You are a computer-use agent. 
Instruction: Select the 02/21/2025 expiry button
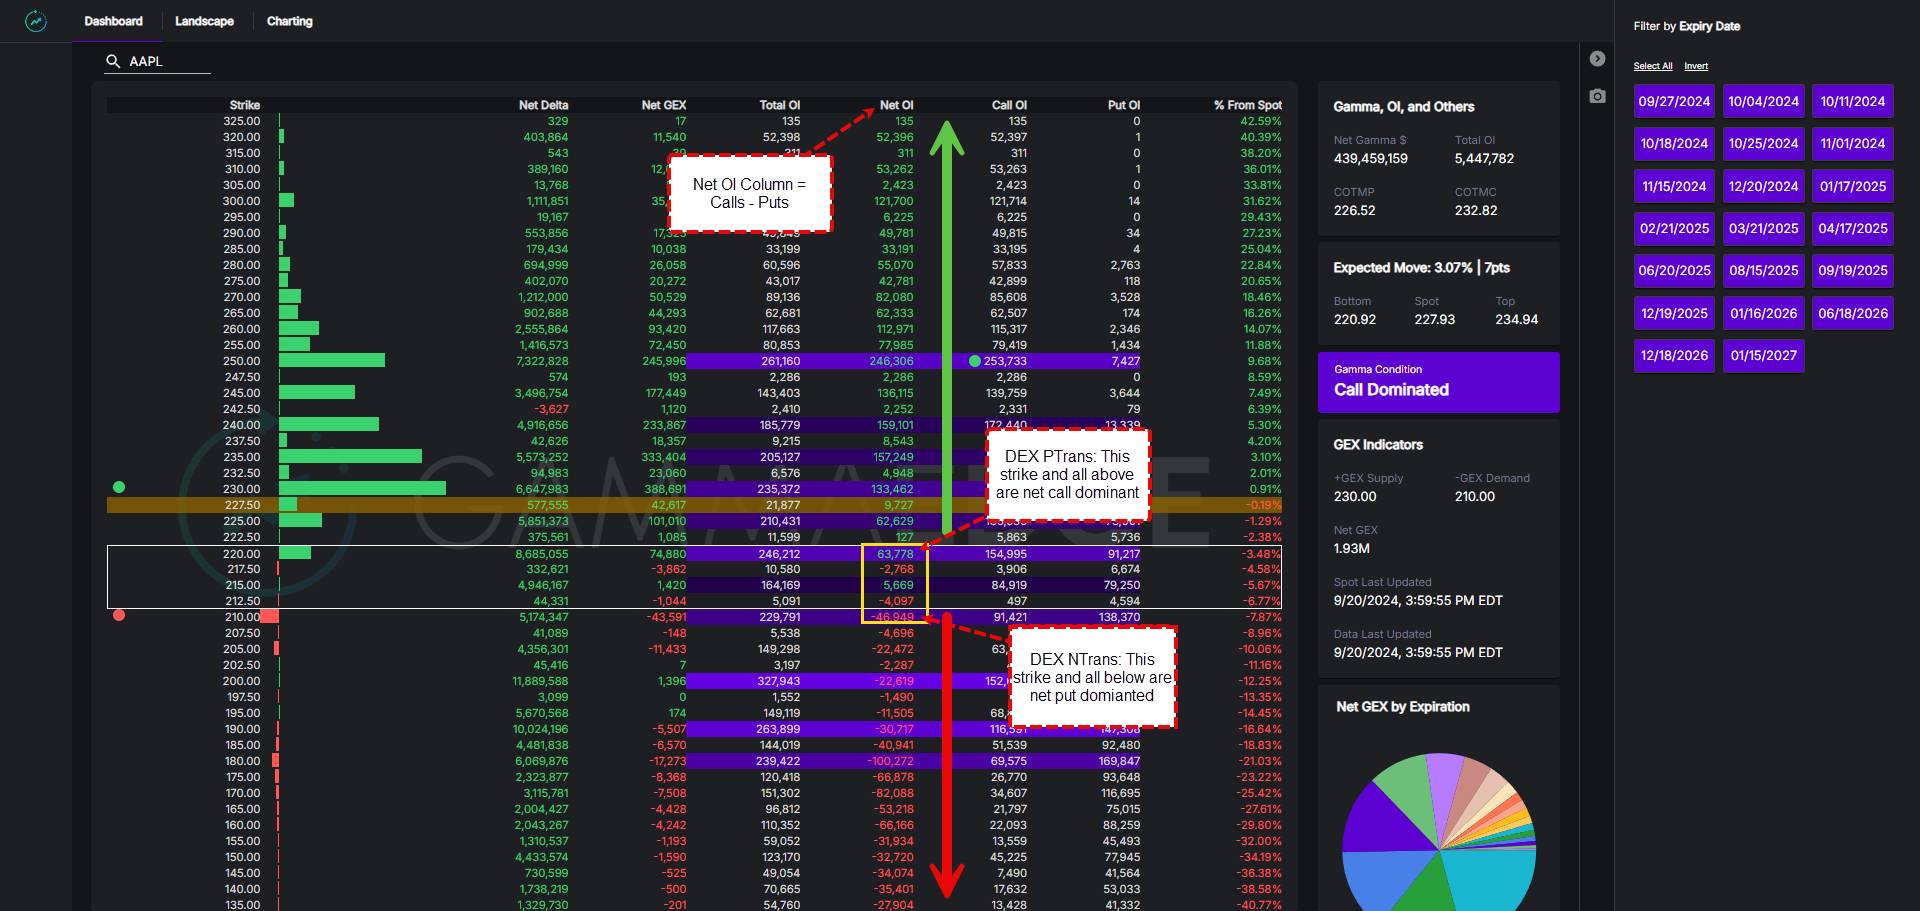coord(1674,228)
